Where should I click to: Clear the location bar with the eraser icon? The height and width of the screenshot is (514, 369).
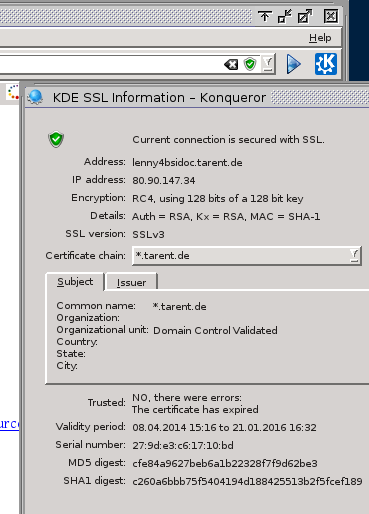pos(231,64)
